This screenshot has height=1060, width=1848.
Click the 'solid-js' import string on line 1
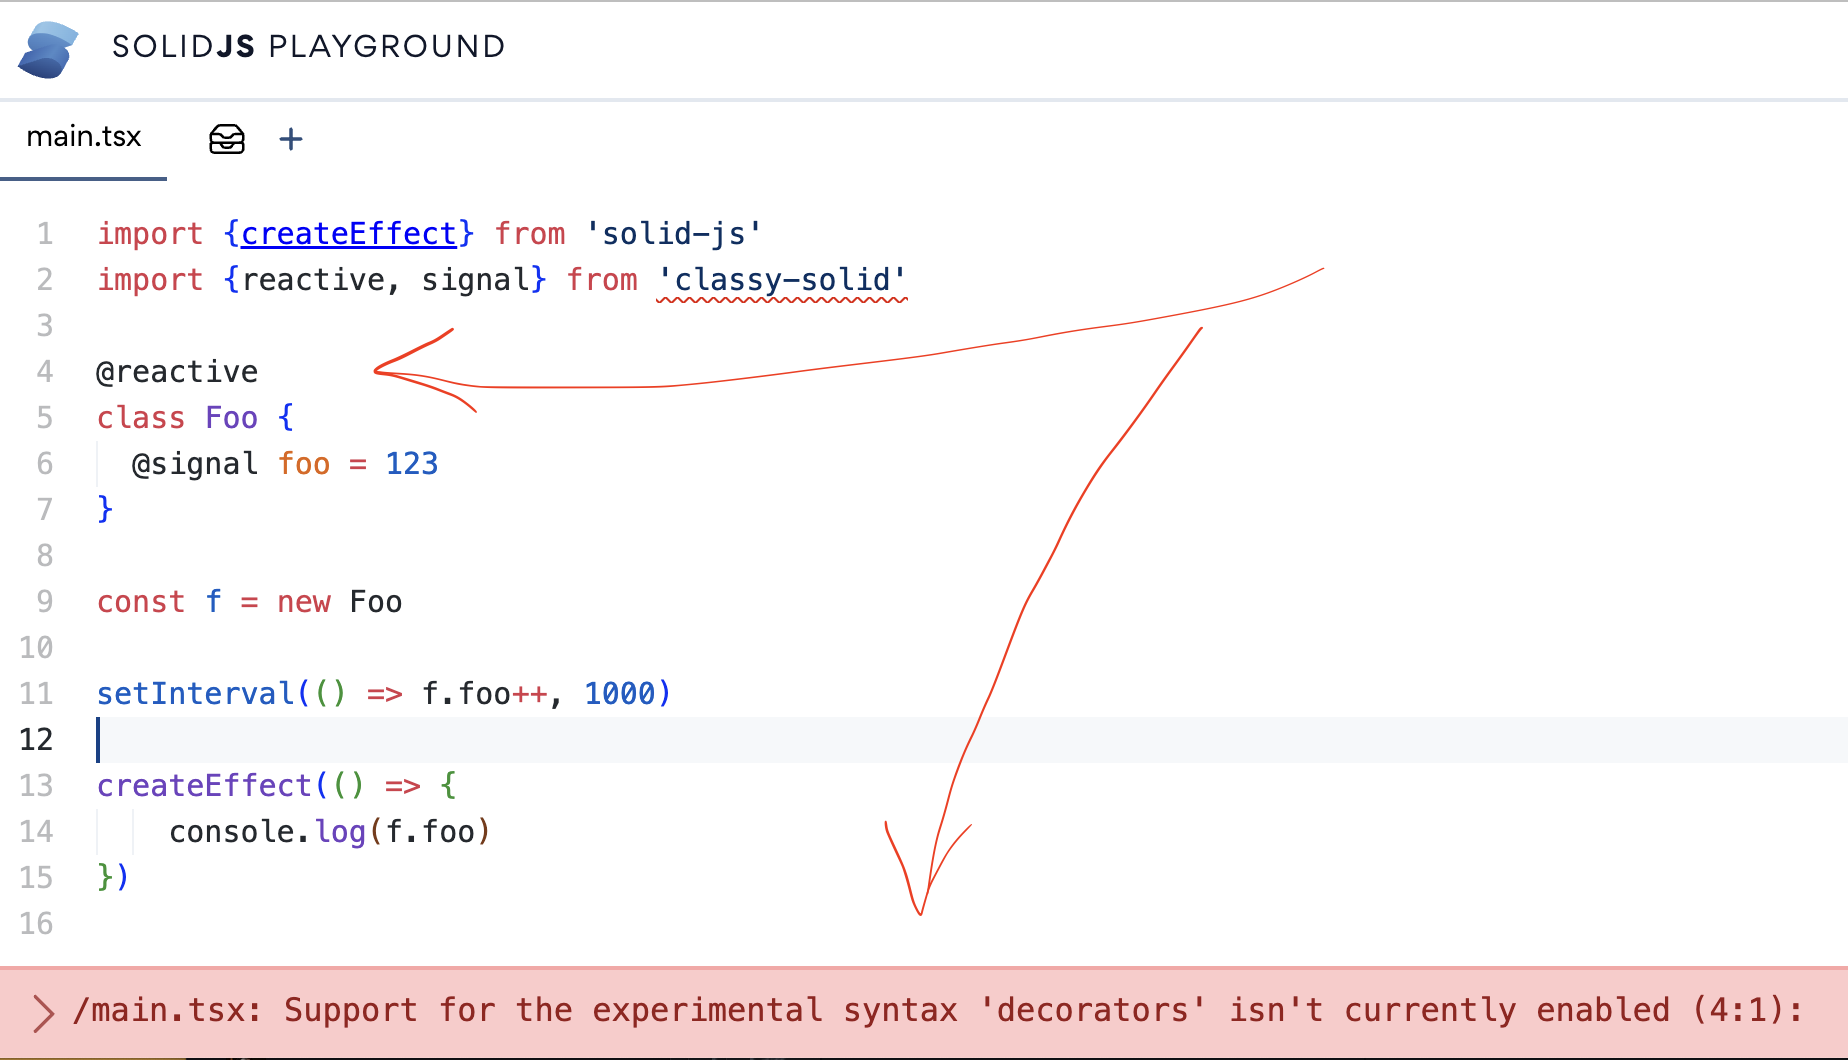coord(675,233)
